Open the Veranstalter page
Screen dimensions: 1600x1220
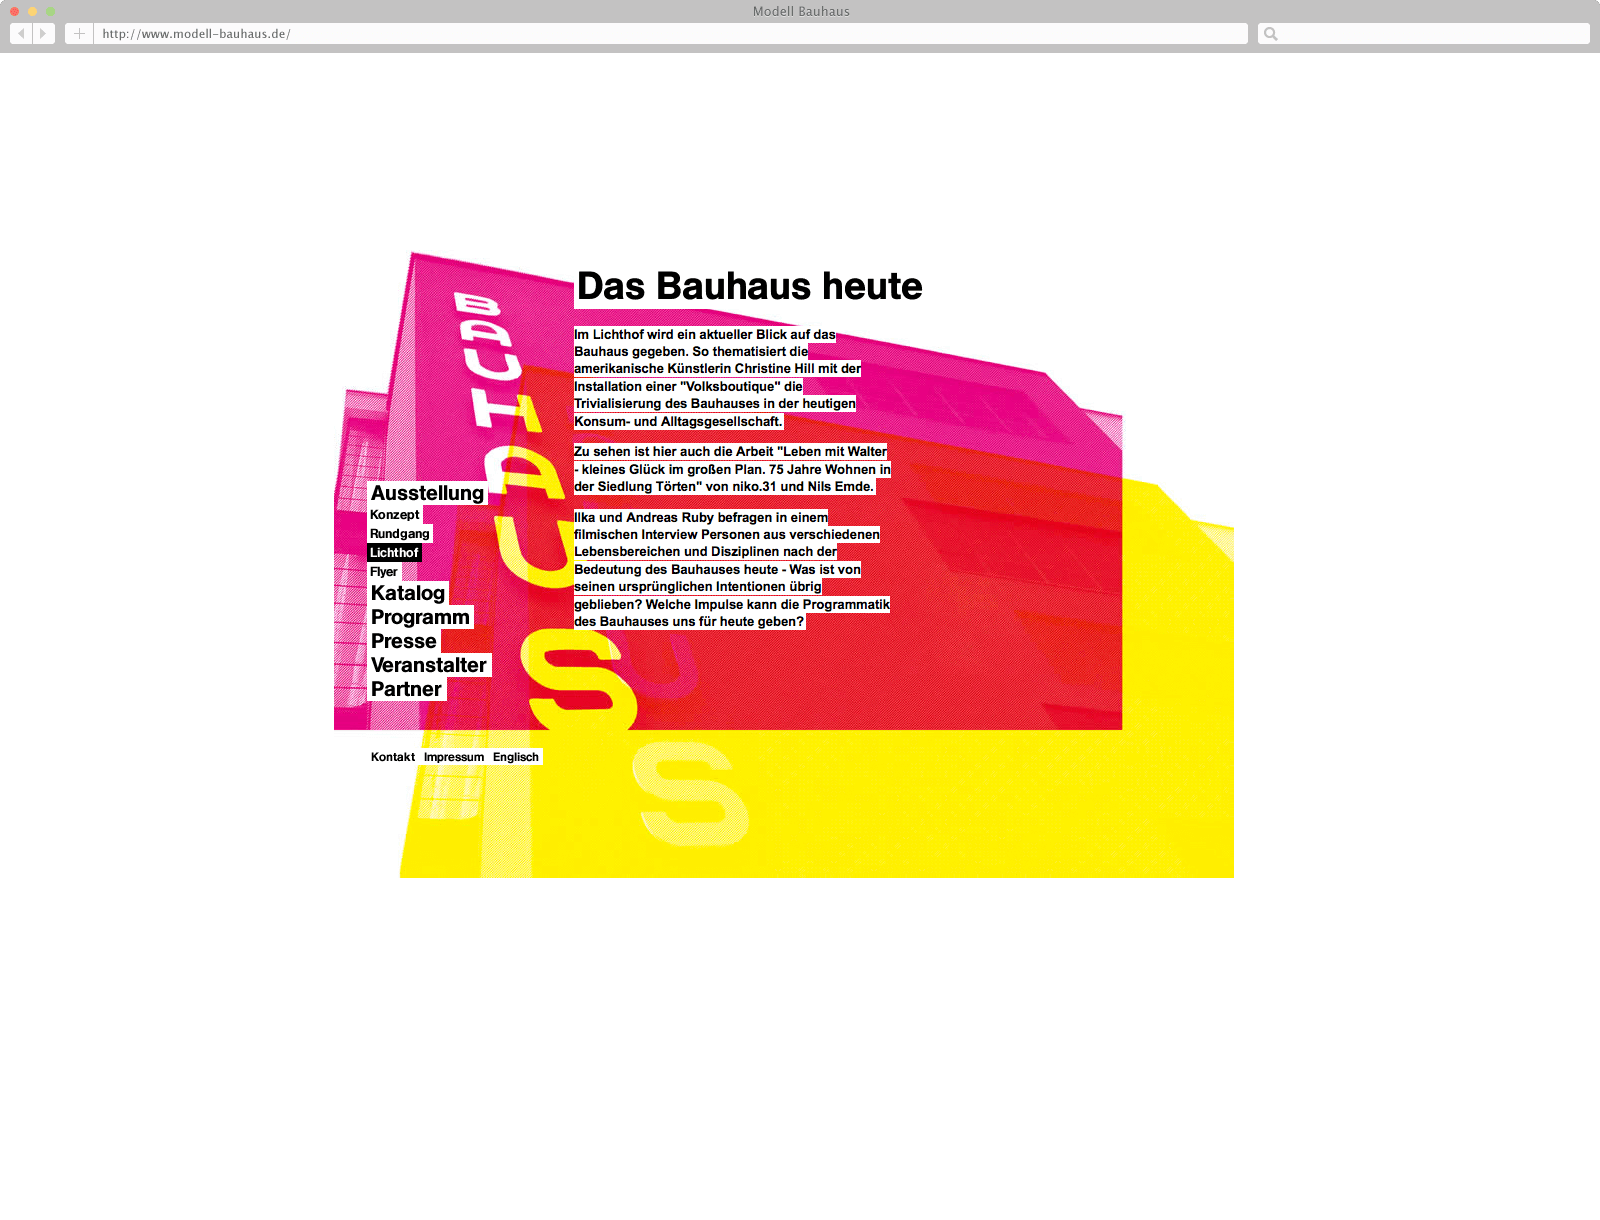click(429, 665)
